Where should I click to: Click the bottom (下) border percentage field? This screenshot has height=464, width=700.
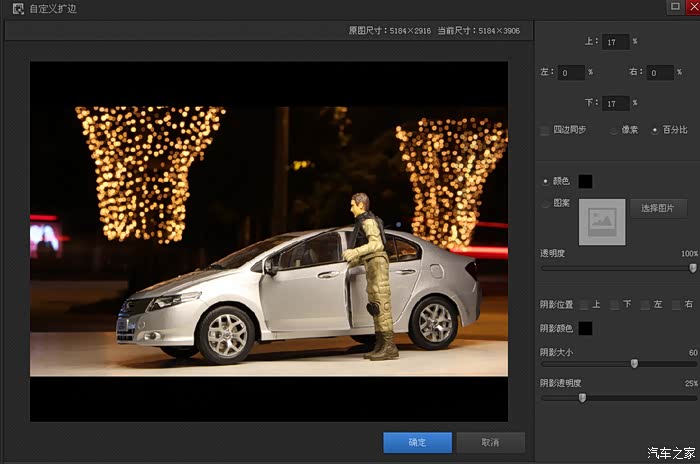click(616, 103)
